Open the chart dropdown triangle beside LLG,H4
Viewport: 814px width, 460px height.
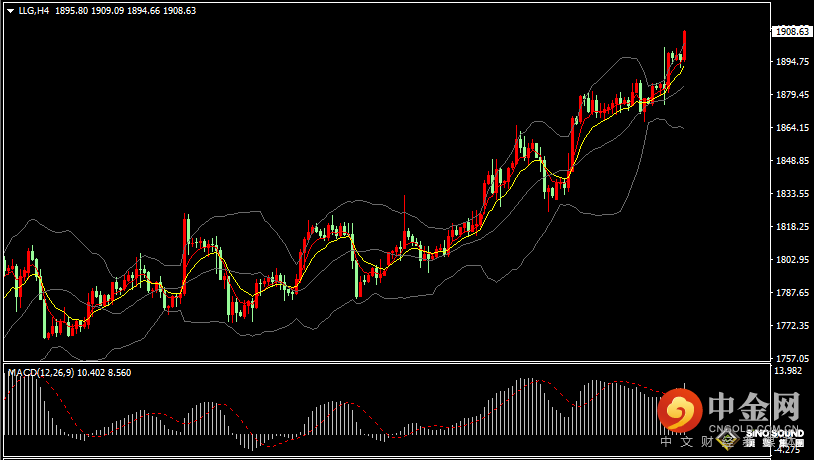10,11
